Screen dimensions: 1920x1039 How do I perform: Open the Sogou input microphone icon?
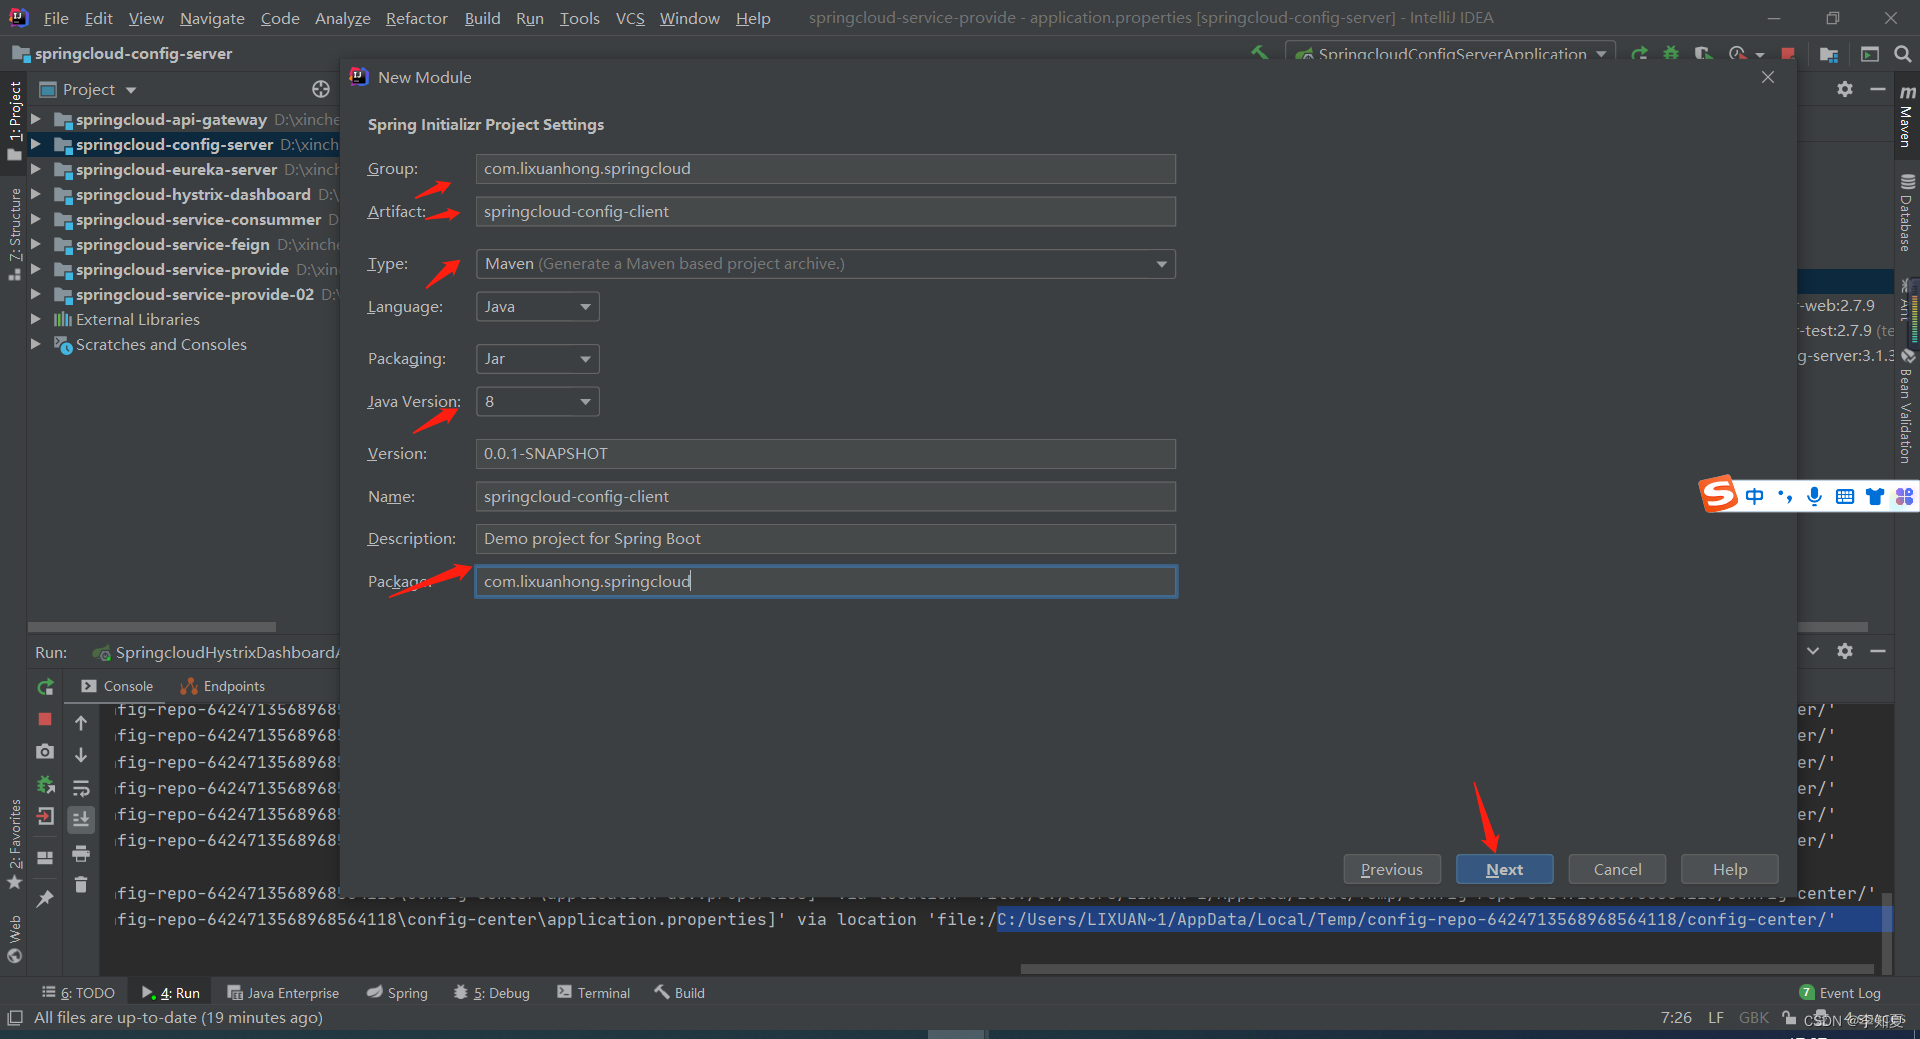click(x=1815, y=496)
